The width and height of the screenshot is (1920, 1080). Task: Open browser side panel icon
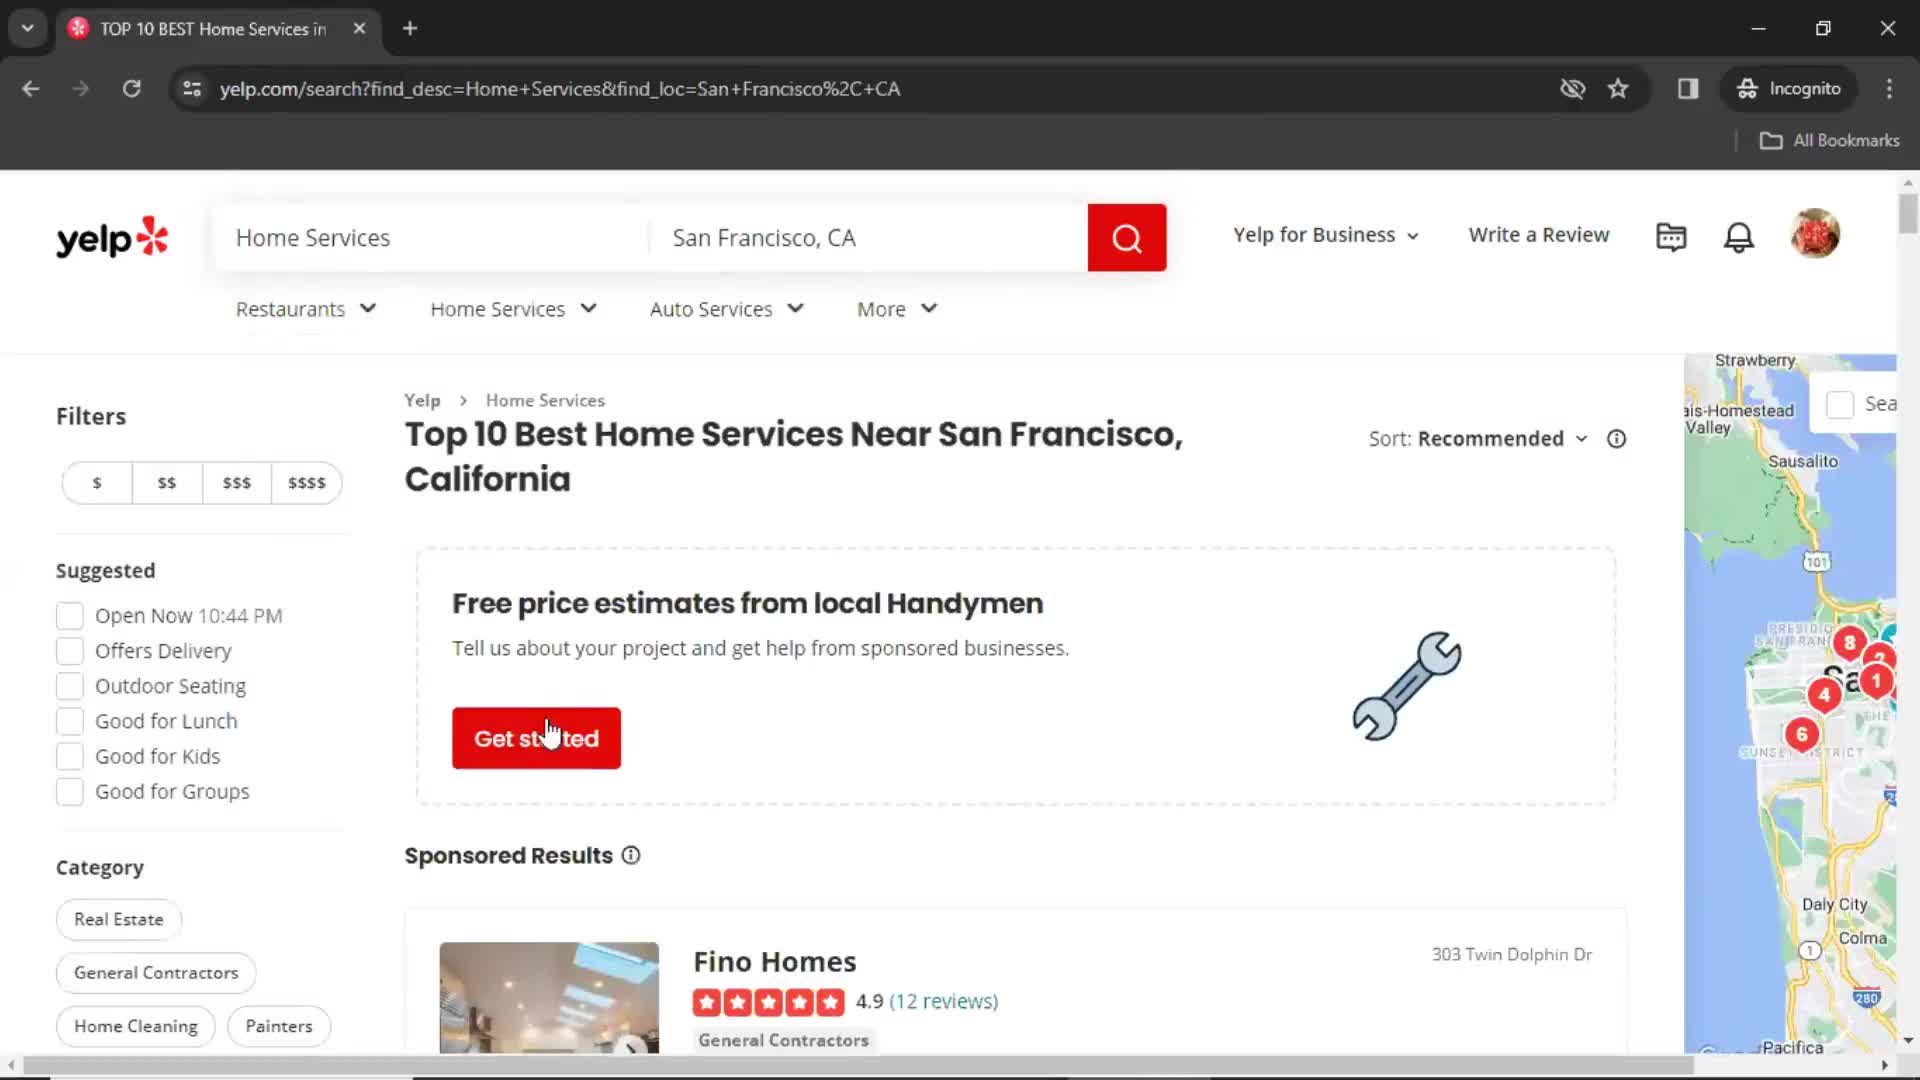1688,89
